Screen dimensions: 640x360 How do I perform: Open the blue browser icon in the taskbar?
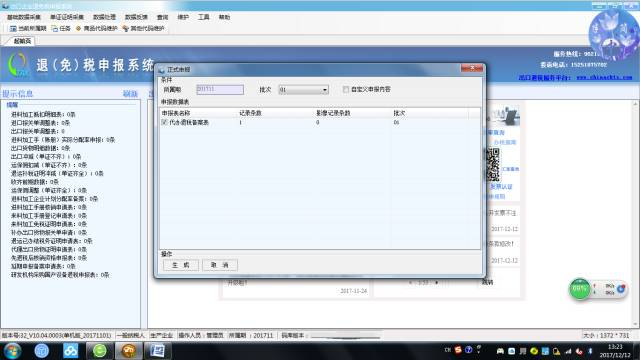pos(42,351)
